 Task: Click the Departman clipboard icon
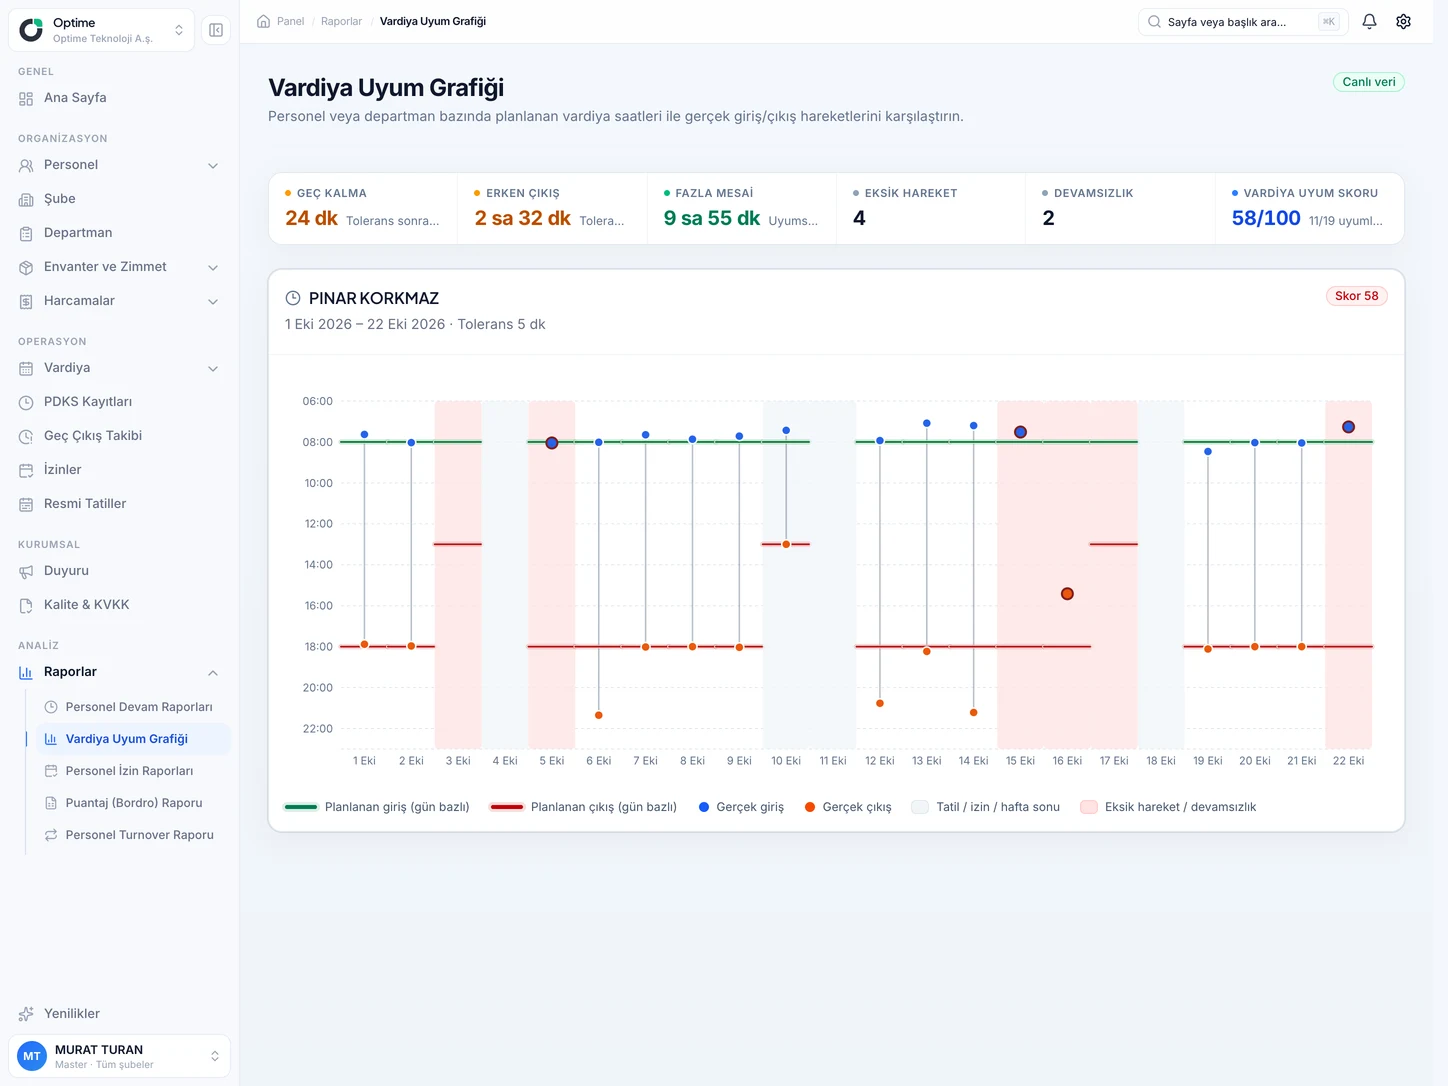click(26, 233)
